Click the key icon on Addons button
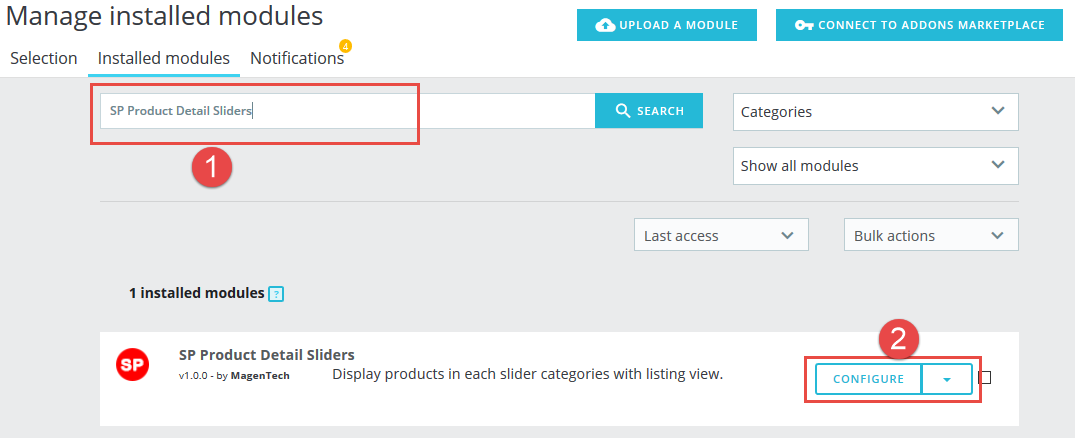The height and width of the screenshot is (438, 1075). click(804, 25)
